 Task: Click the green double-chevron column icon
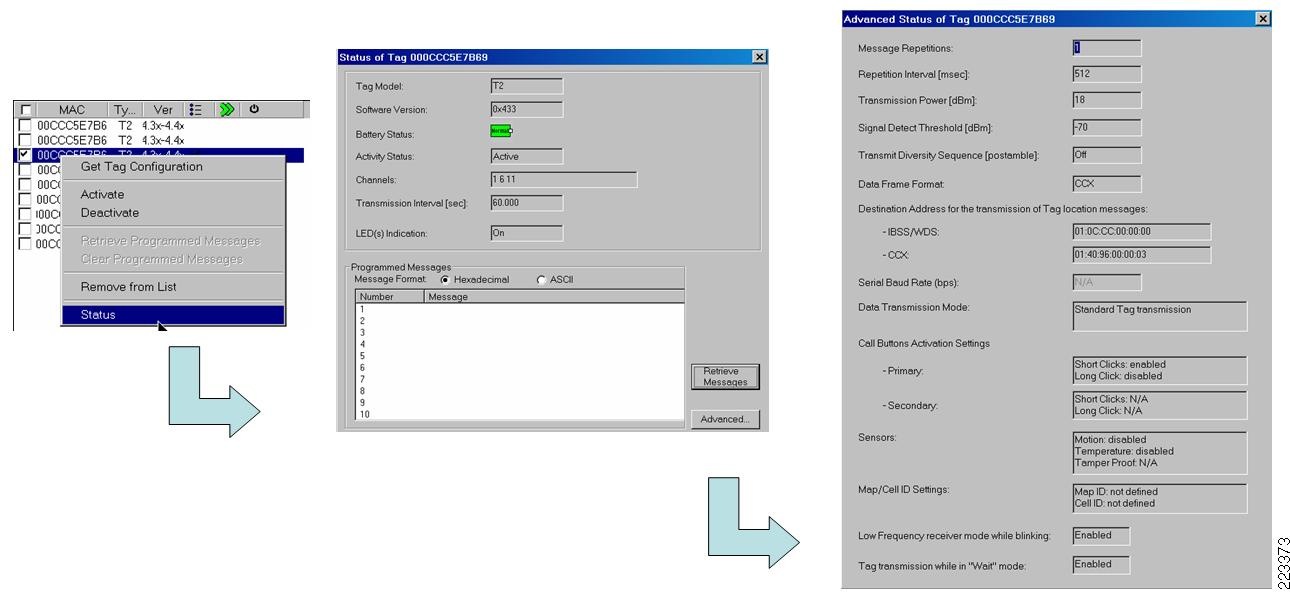(226, 109)
